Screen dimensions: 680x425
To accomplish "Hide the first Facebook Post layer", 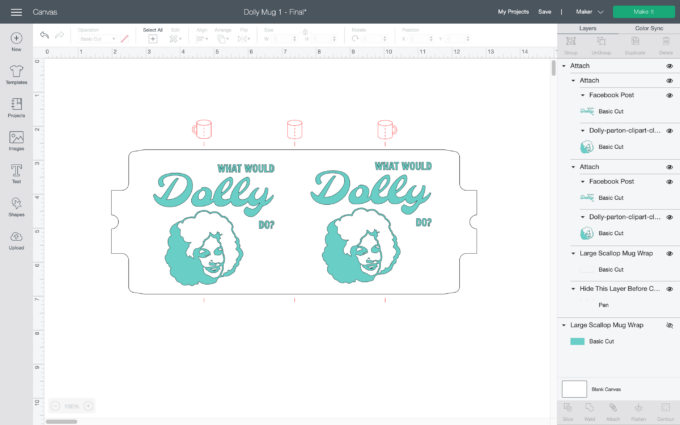I will [x=670, y=95].
